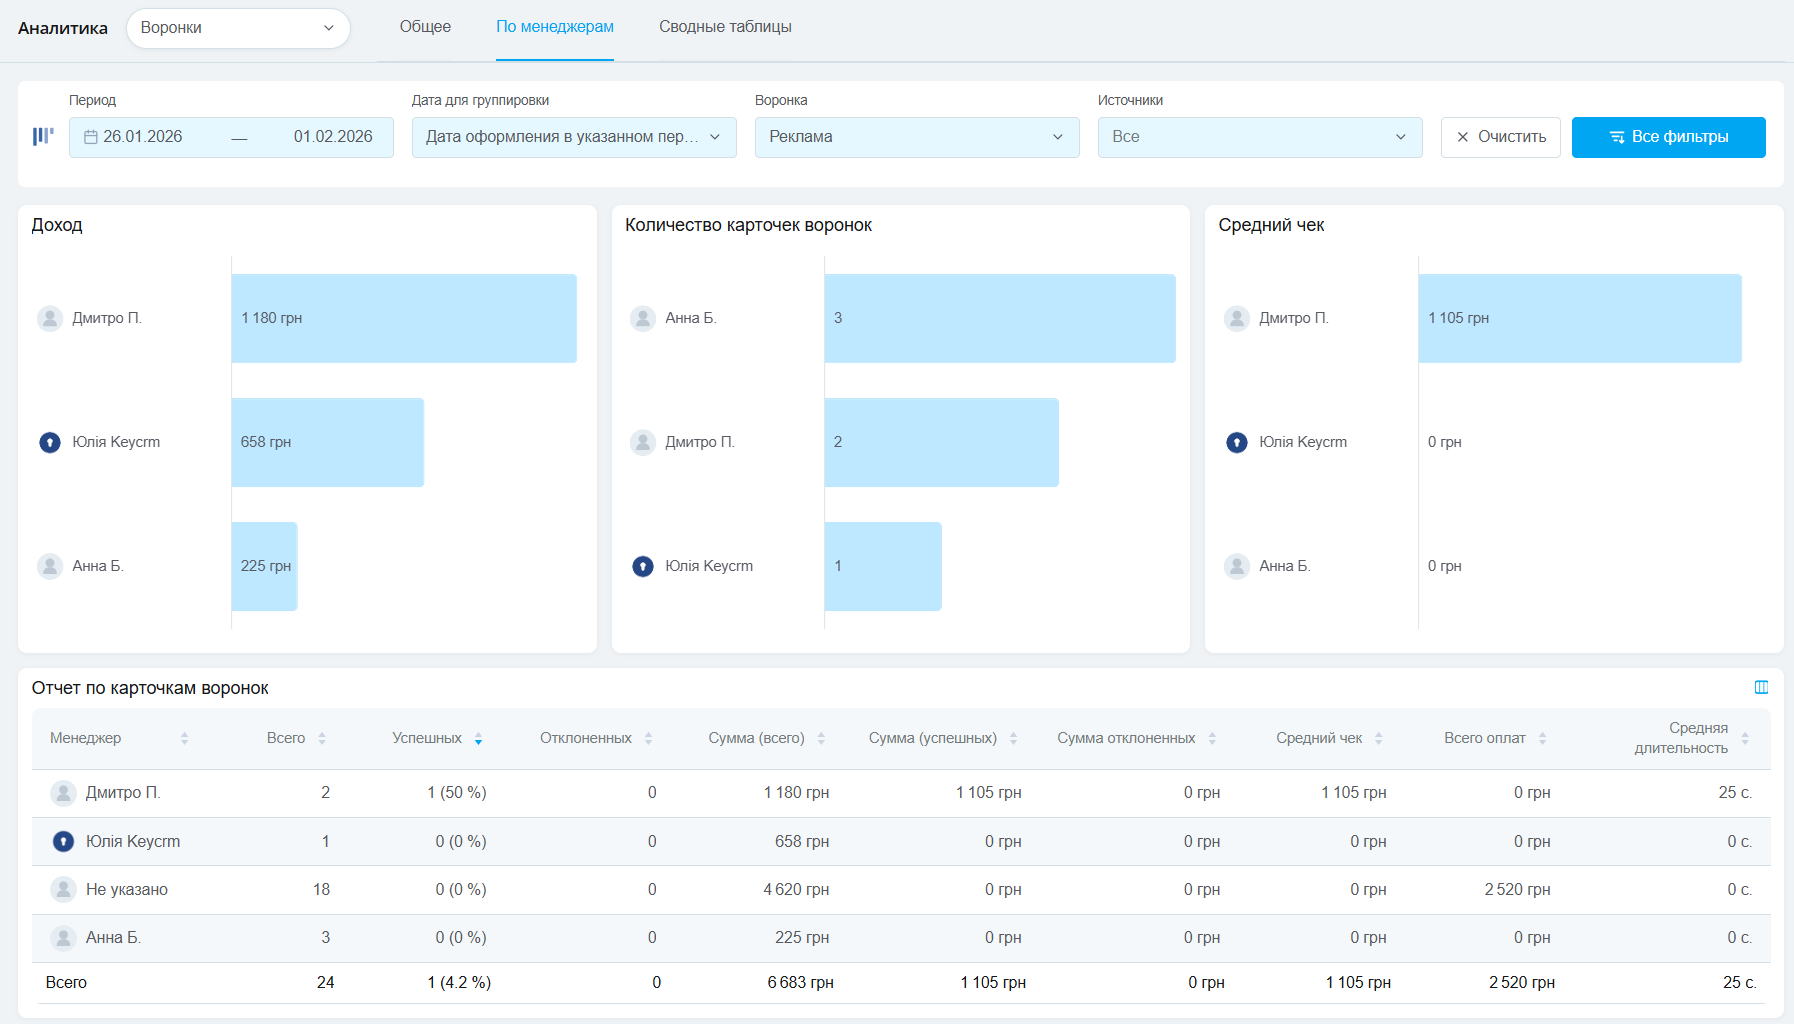The width and height of the screenshot is (1794, 1024).
Task: Switch to the Общее tab
Action: tap(425, 27)
